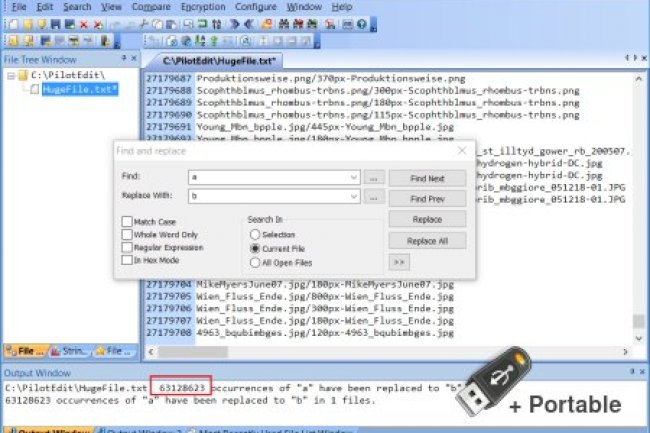650x433 pixels.
Task: Open the Find field dropdown arrow
Action: click(354, 177)
